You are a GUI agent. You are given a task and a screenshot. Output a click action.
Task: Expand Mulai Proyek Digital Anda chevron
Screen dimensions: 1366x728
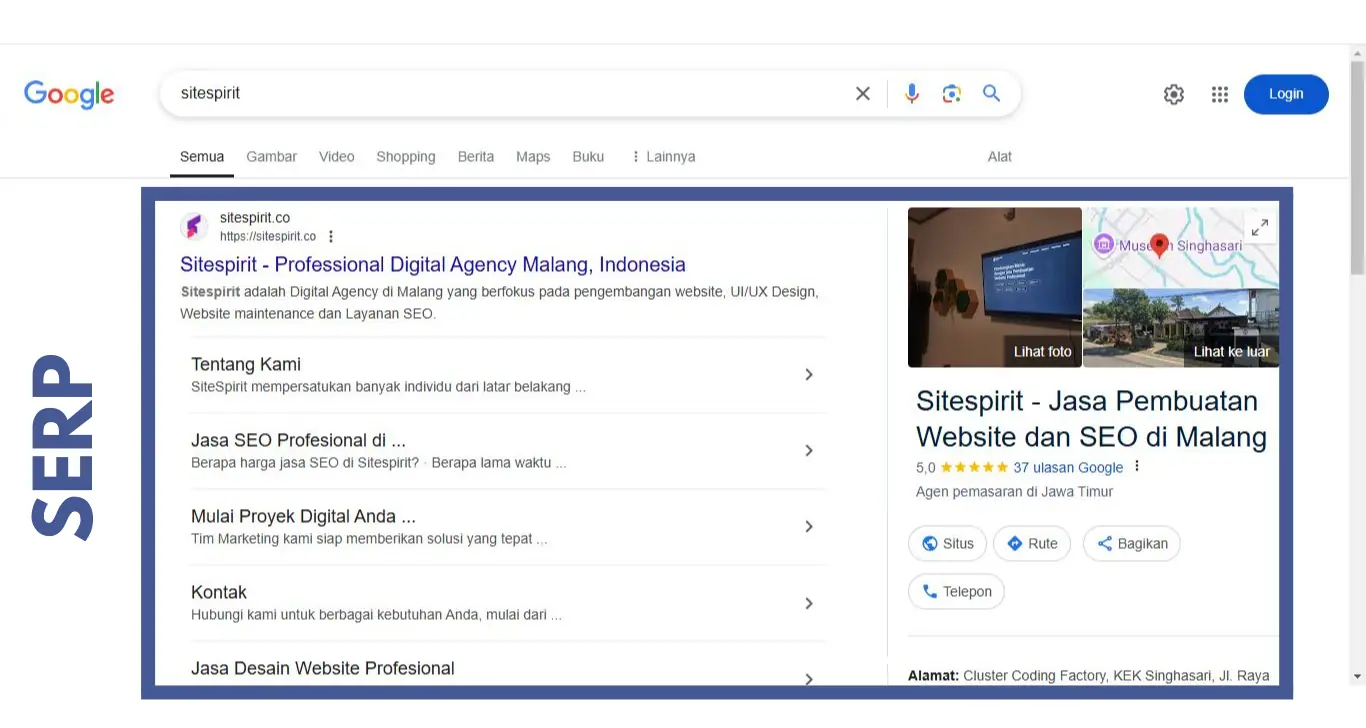coord(809,527)
